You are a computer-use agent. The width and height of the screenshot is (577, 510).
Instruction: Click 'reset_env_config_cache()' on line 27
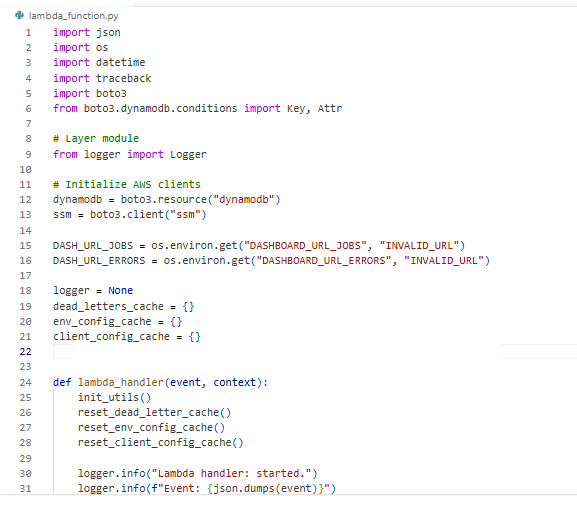click(x=151, y=428)
